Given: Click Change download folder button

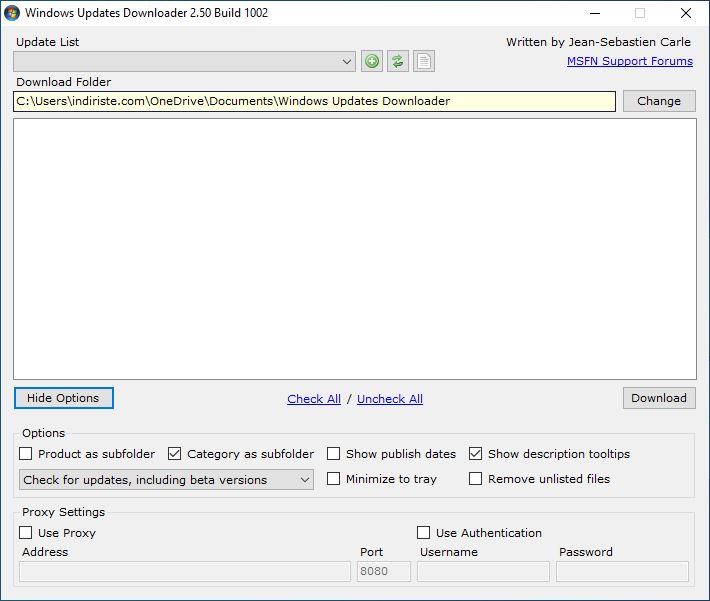Looking at the screenshot, I should (x=659, y=101).
